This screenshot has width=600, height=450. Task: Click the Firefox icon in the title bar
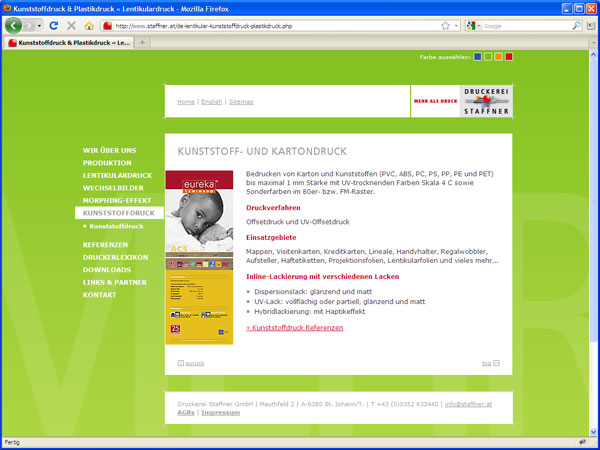[7, 8]
